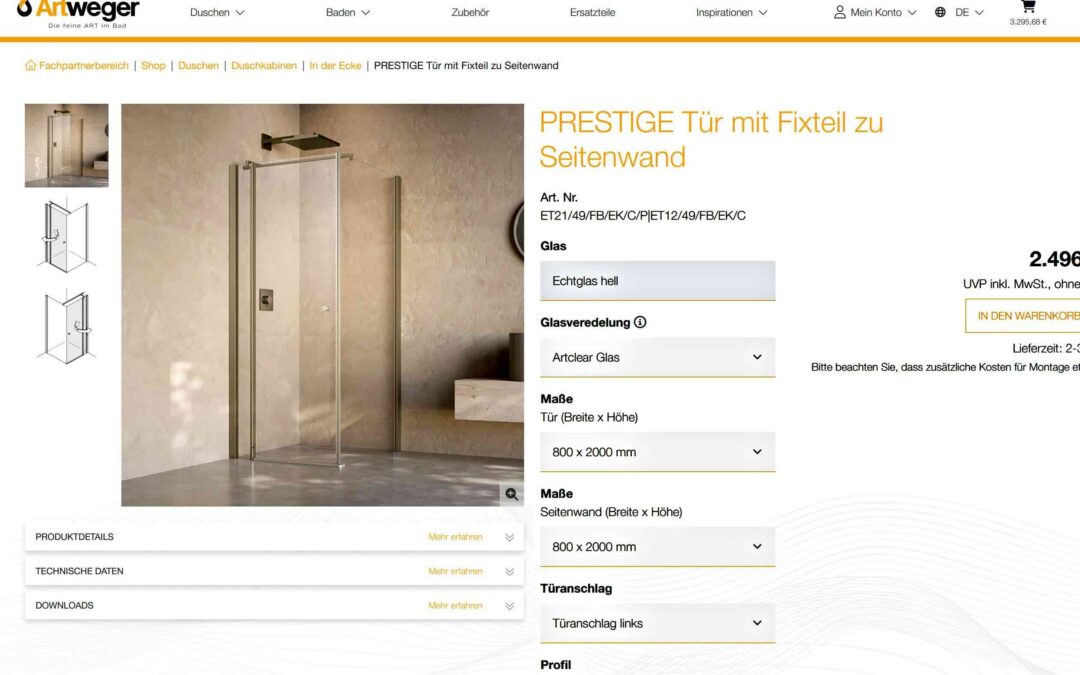Open the Duschen menu

tap(217, 12)
